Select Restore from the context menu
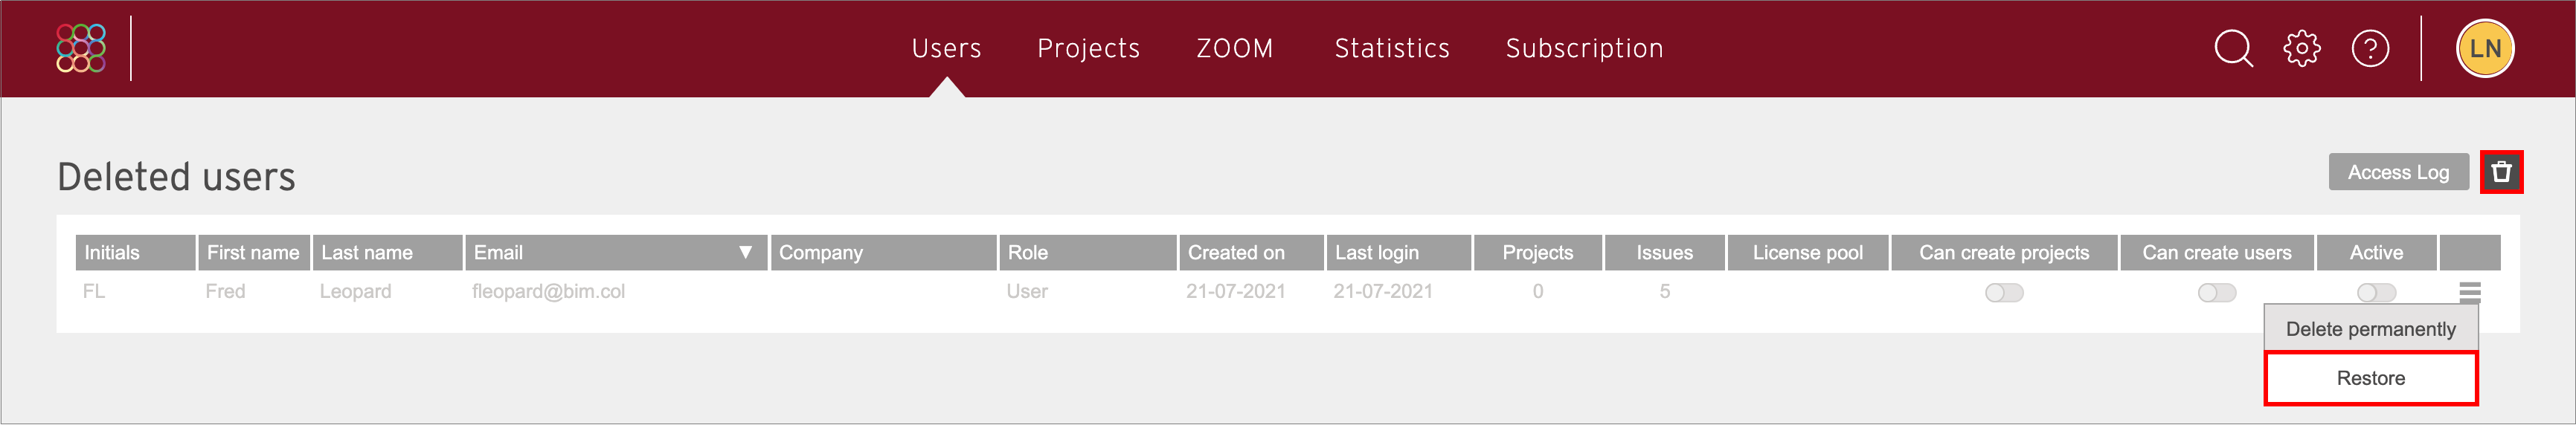The height and width of the screenshot is (425, 2576). pos(2370,378)
